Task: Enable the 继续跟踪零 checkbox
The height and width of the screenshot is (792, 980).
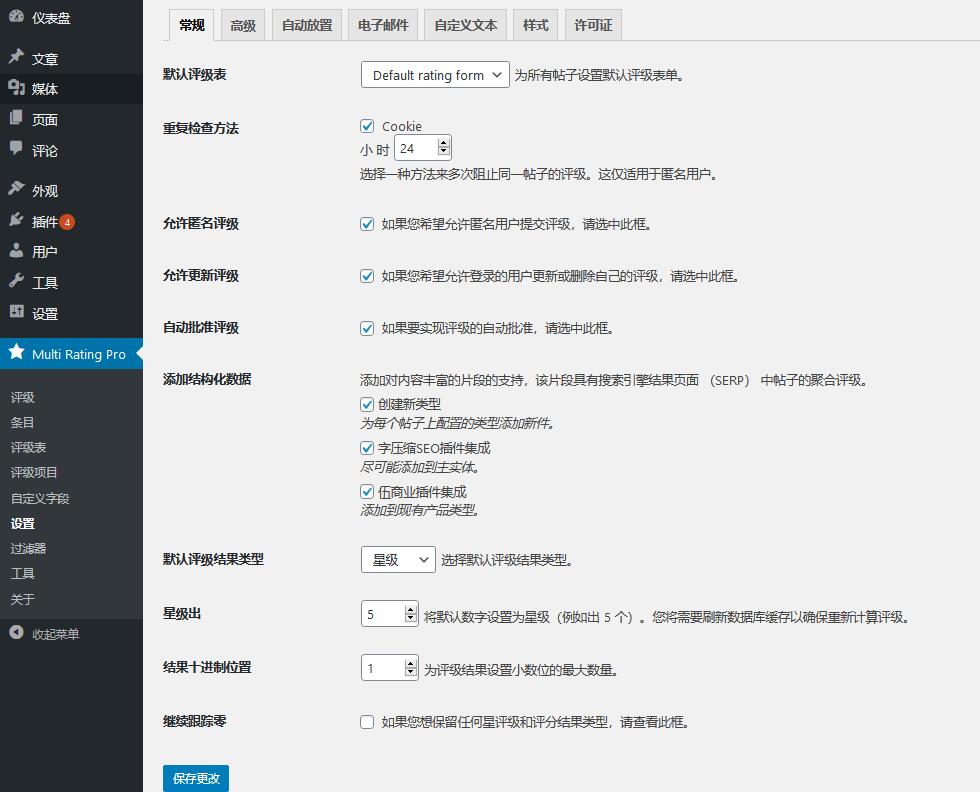Action: pos(367,722)
